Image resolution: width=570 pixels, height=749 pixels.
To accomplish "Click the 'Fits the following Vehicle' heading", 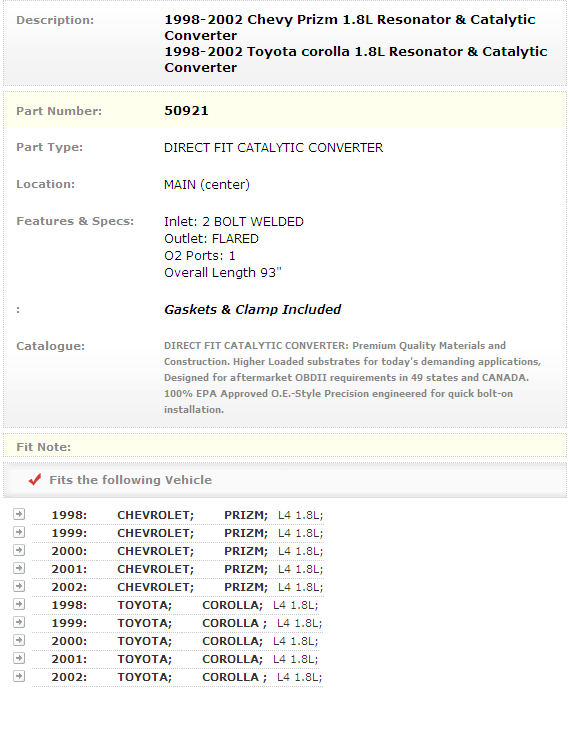I will [130, 480].
